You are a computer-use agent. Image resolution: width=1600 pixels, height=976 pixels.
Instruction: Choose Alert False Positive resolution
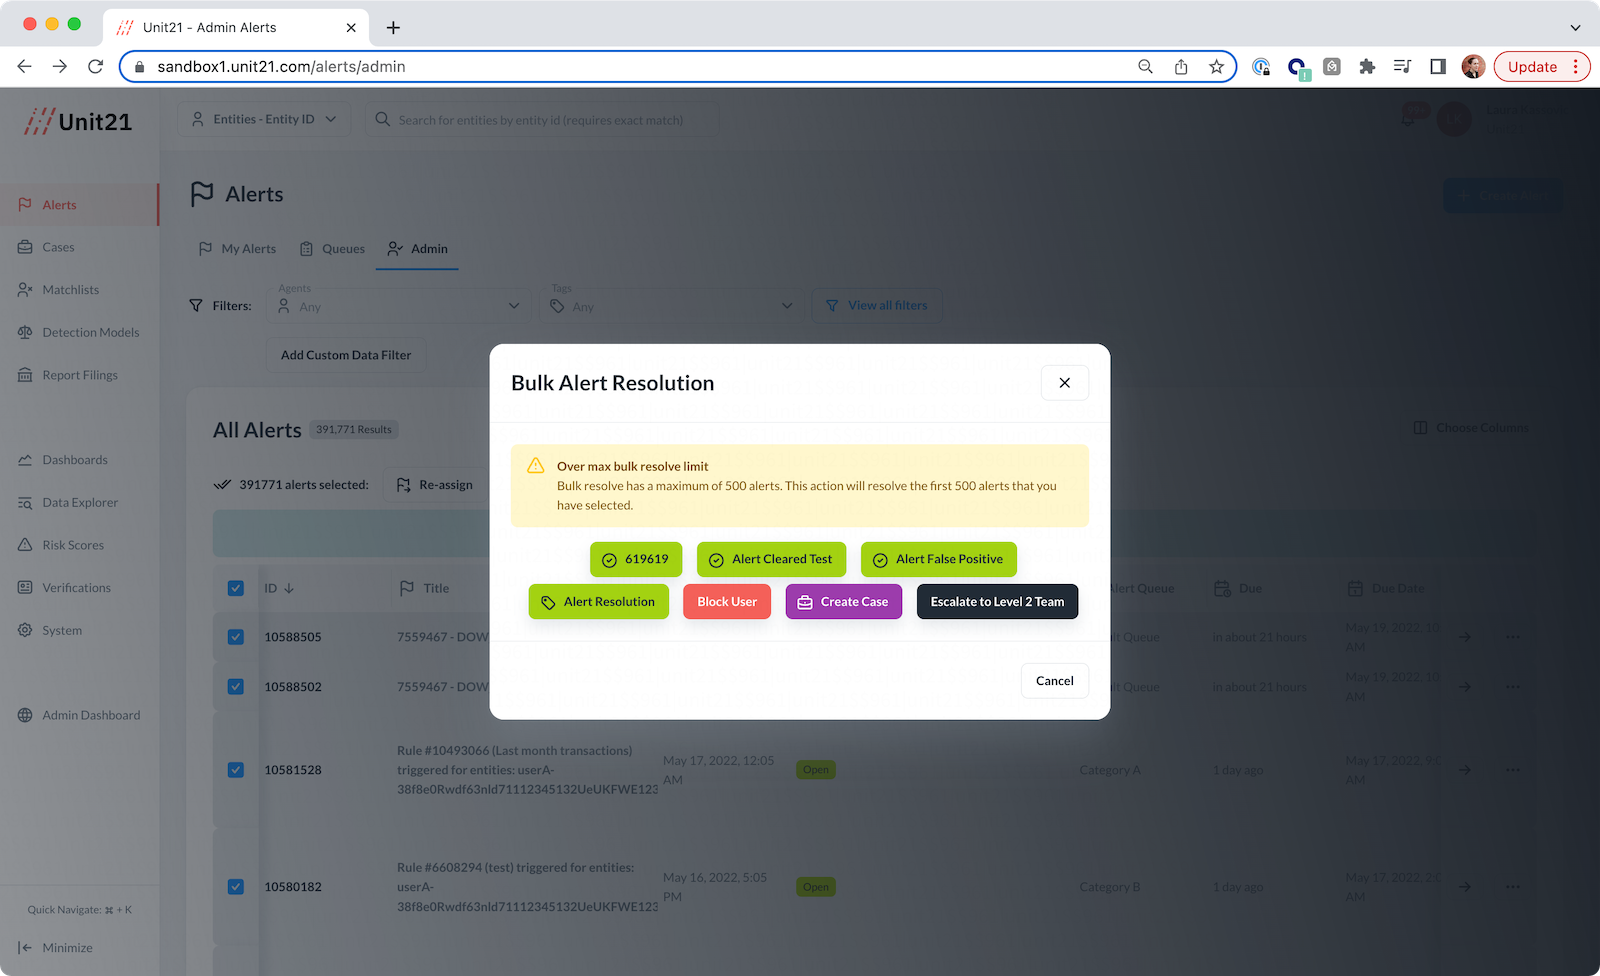click(x=938, y=560)
